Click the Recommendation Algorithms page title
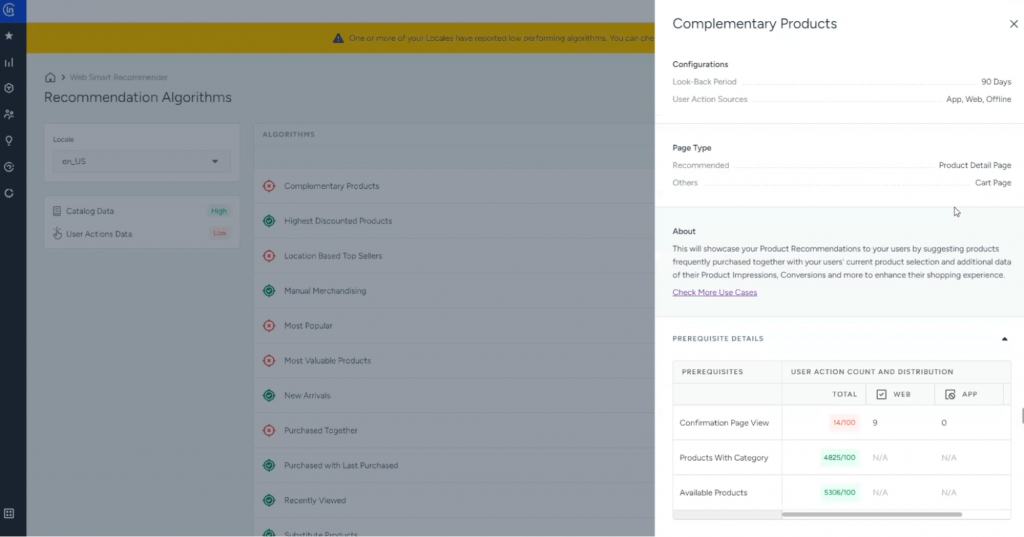This screenshot has width=1024, height=537. click(138, 97)
